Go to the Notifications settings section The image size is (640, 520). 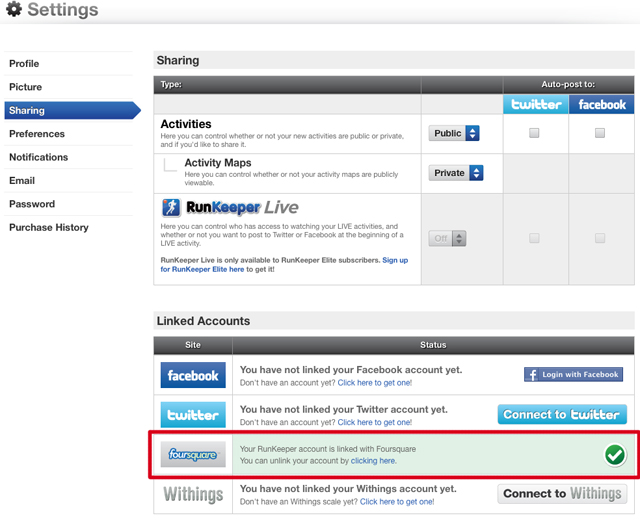39,157
